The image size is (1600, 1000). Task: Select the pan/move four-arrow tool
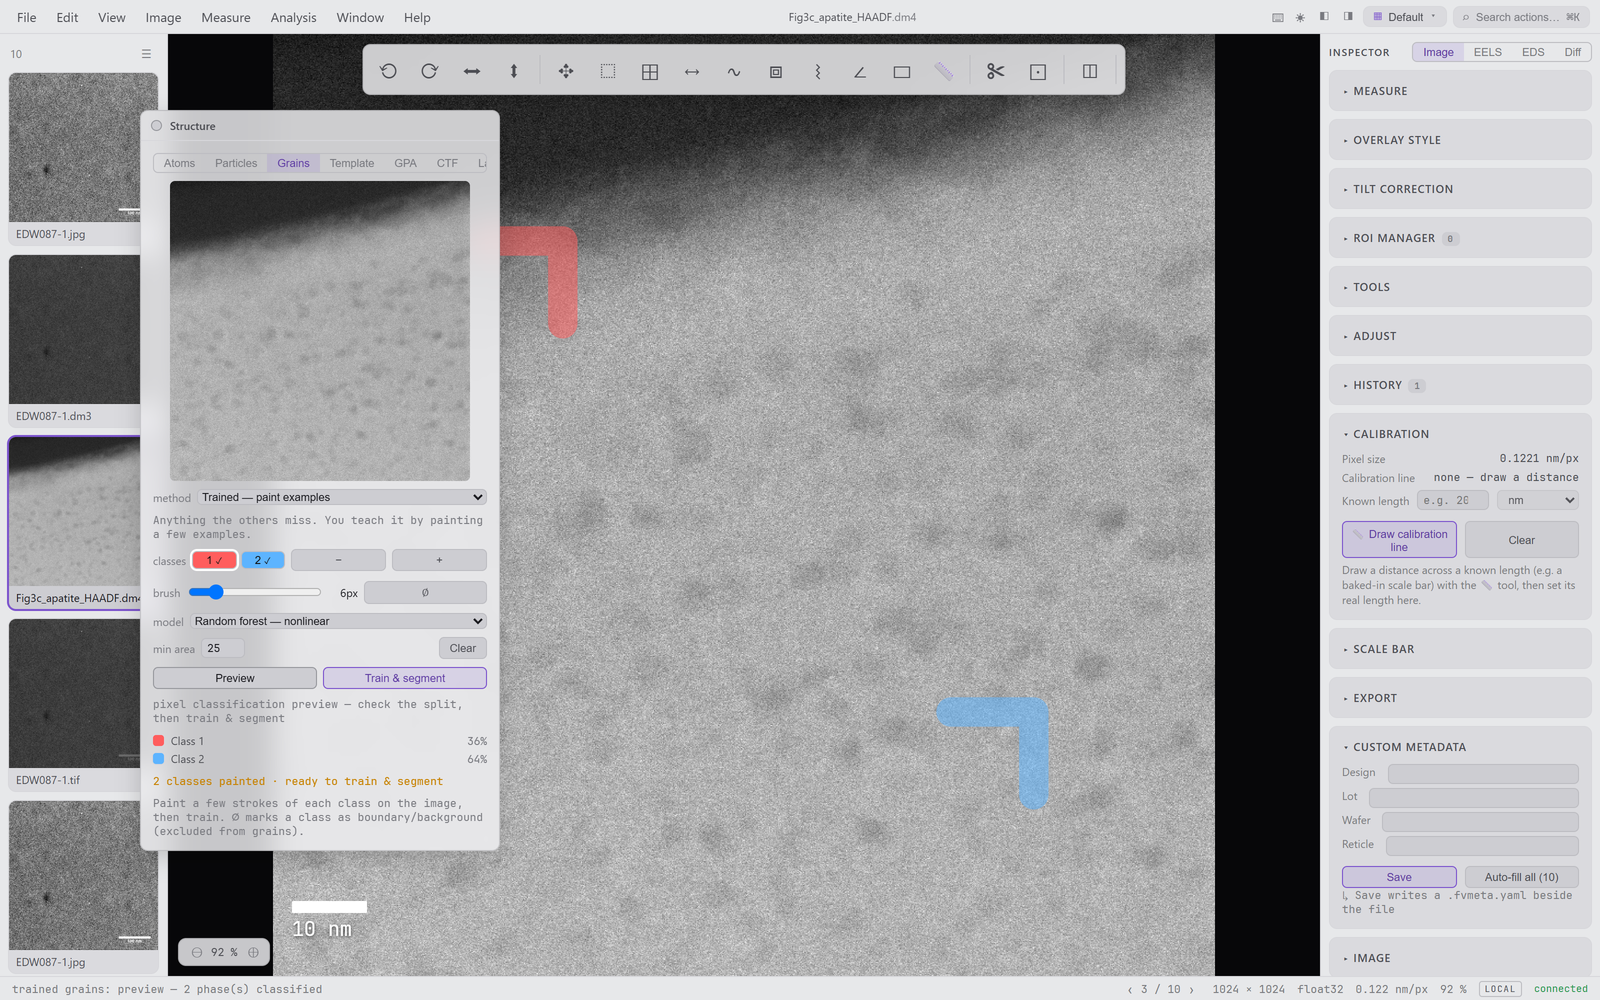coord(566,71)
